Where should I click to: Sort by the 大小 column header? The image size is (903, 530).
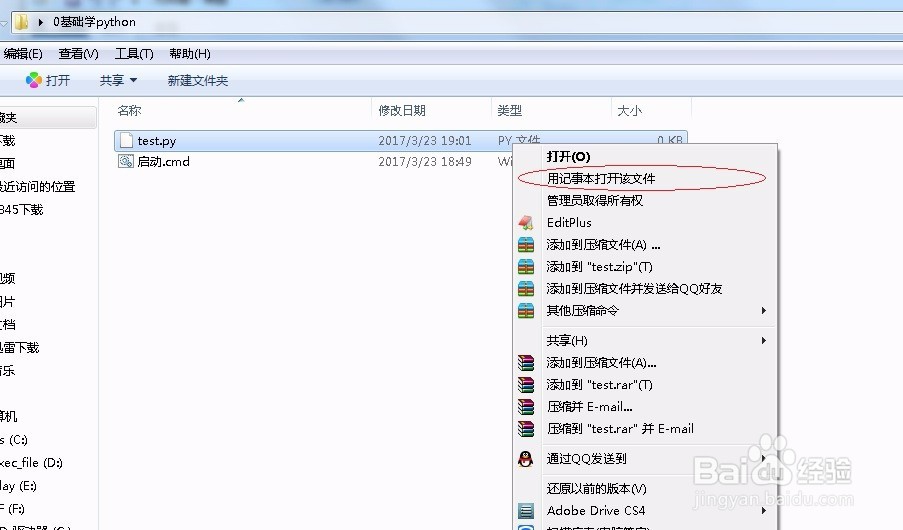pyautogui.click(x=629, y=111)
